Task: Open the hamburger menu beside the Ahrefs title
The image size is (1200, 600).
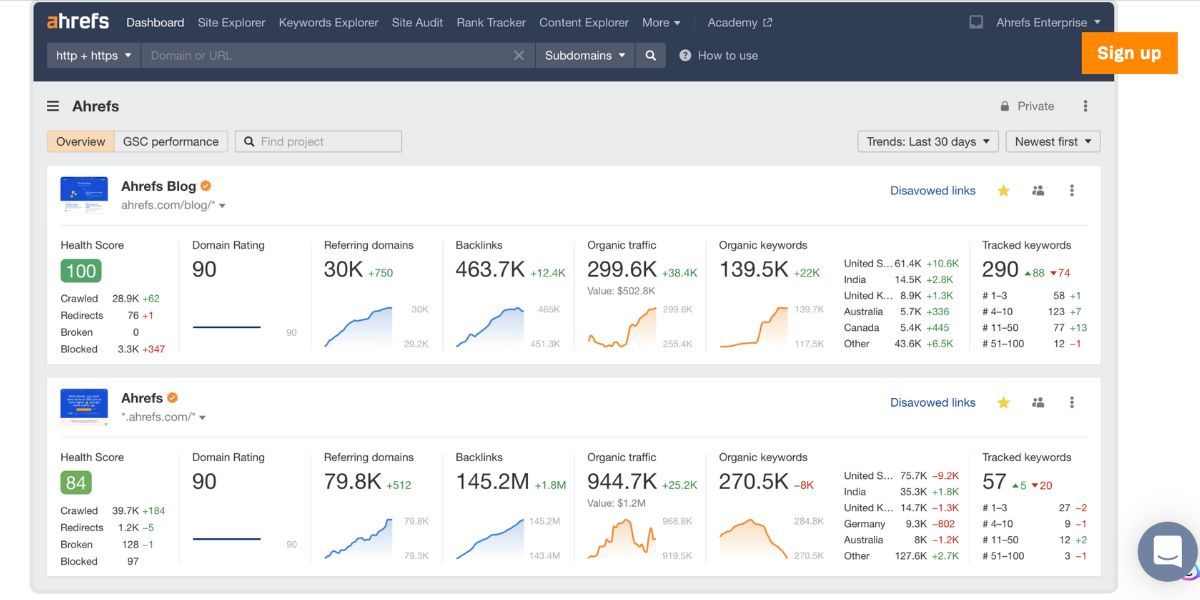Action: pyautogui.click(x=53, y=106)
